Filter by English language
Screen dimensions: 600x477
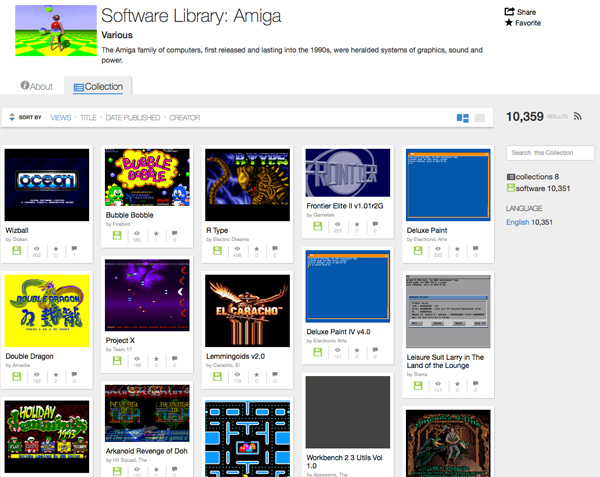(517, 222)
